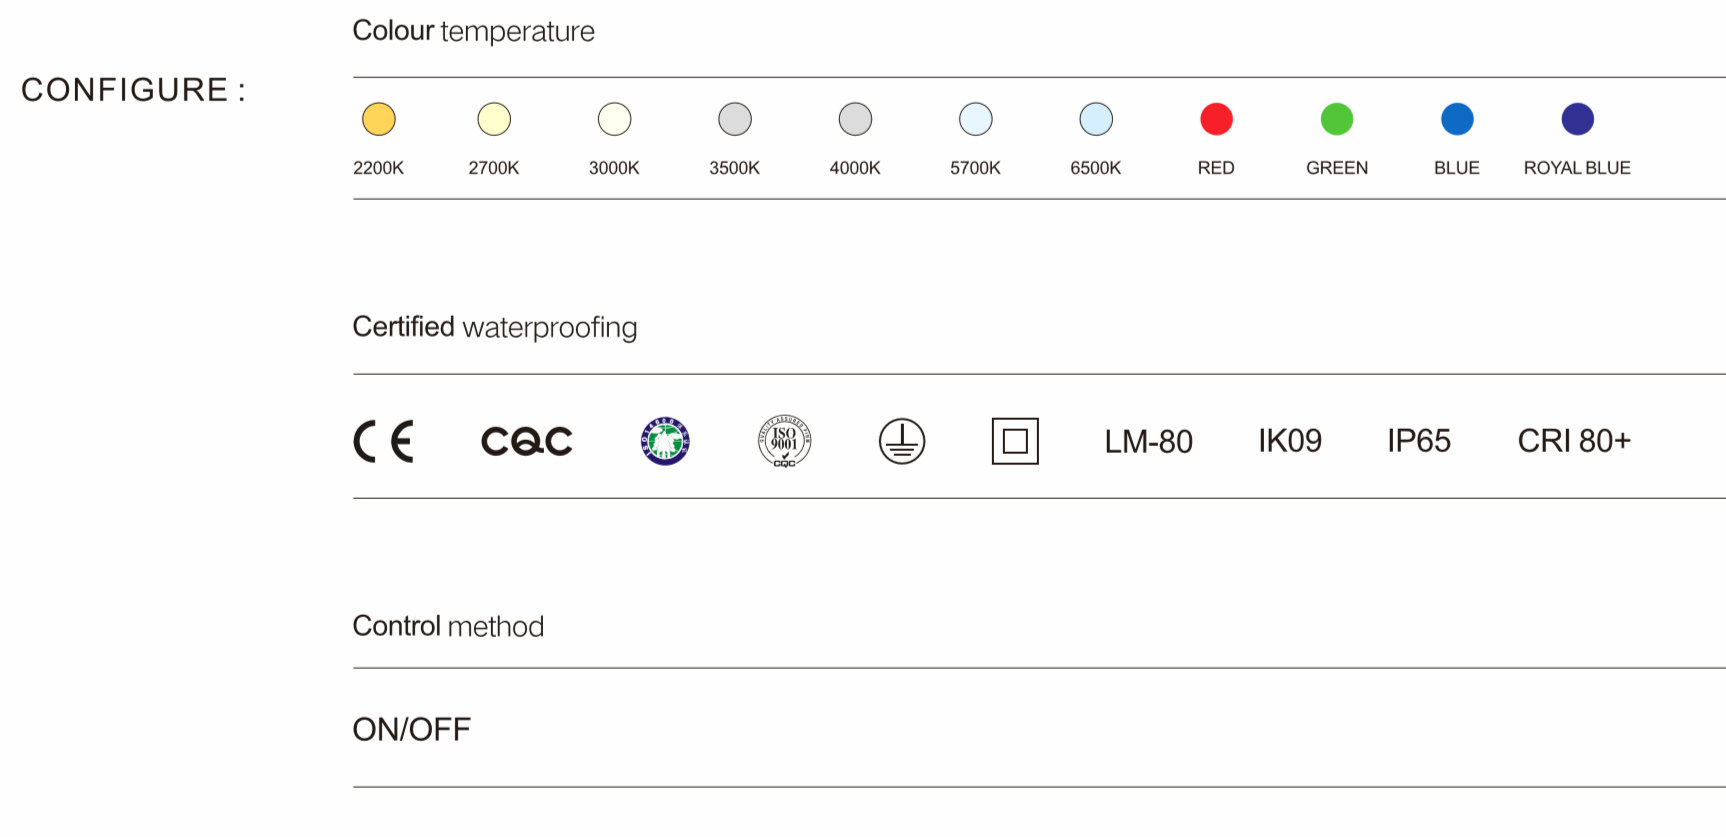Image resolution: width=1726 pixels, height=837 pixels.
Task: Select the ON/OFF control method
Action: 411,729
